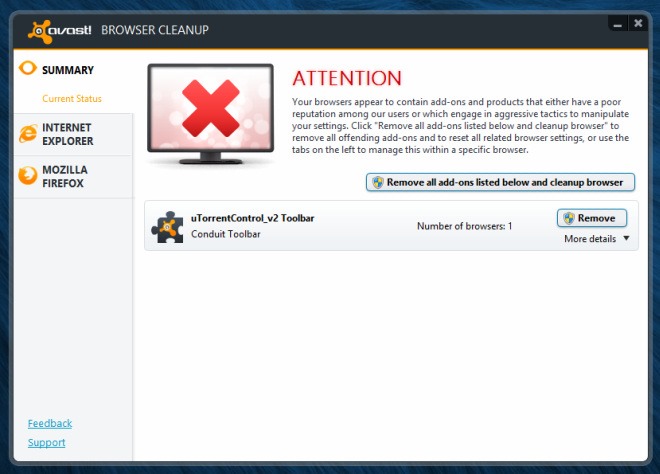660x474 pixels.
Task: Click the Internet Explorer icon
Action: tap(28, 134)
